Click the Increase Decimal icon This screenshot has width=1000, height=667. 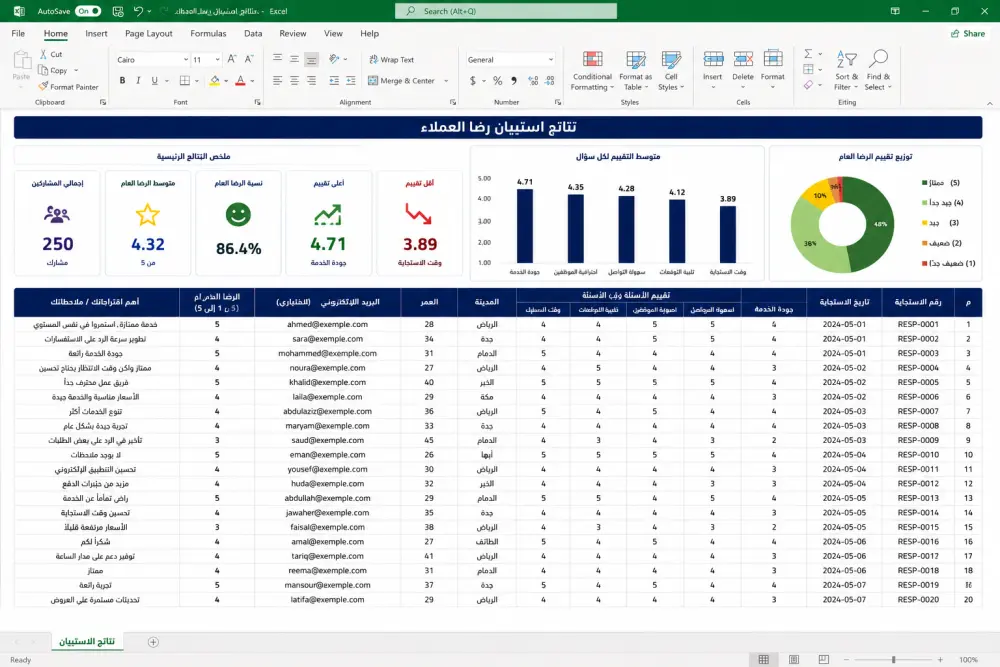coord(533,80)
